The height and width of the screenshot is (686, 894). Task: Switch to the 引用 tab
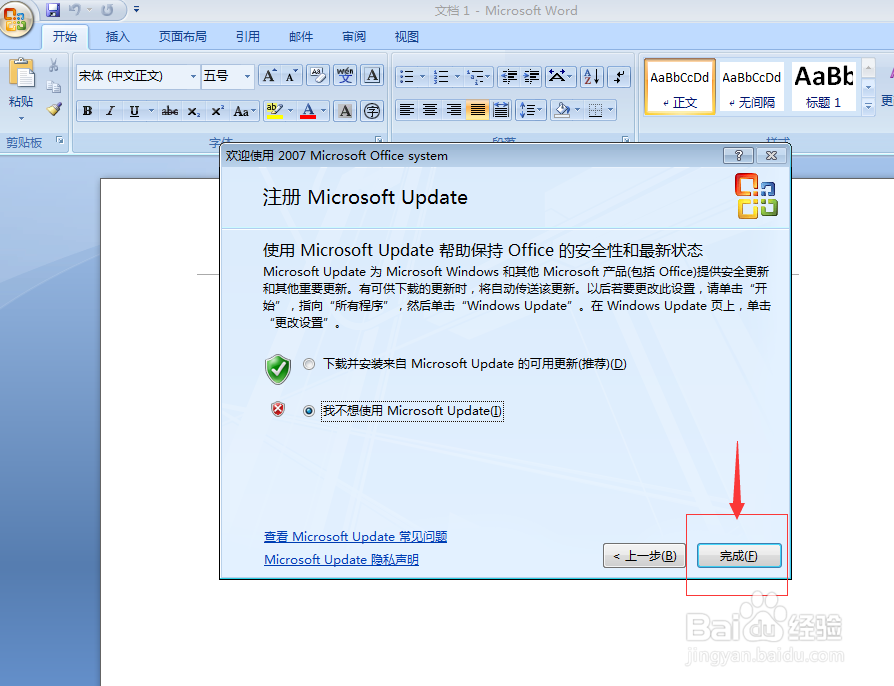click(x=247, y=36)
